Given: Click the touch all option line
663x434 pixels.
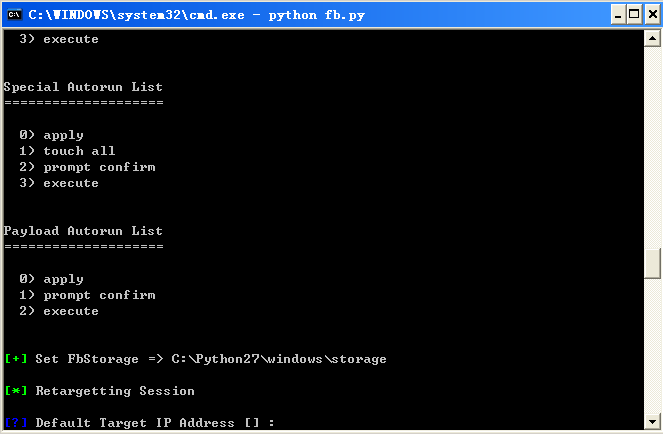Looking at the screenshot, I should pyautogui.click(x=67, y=151).
